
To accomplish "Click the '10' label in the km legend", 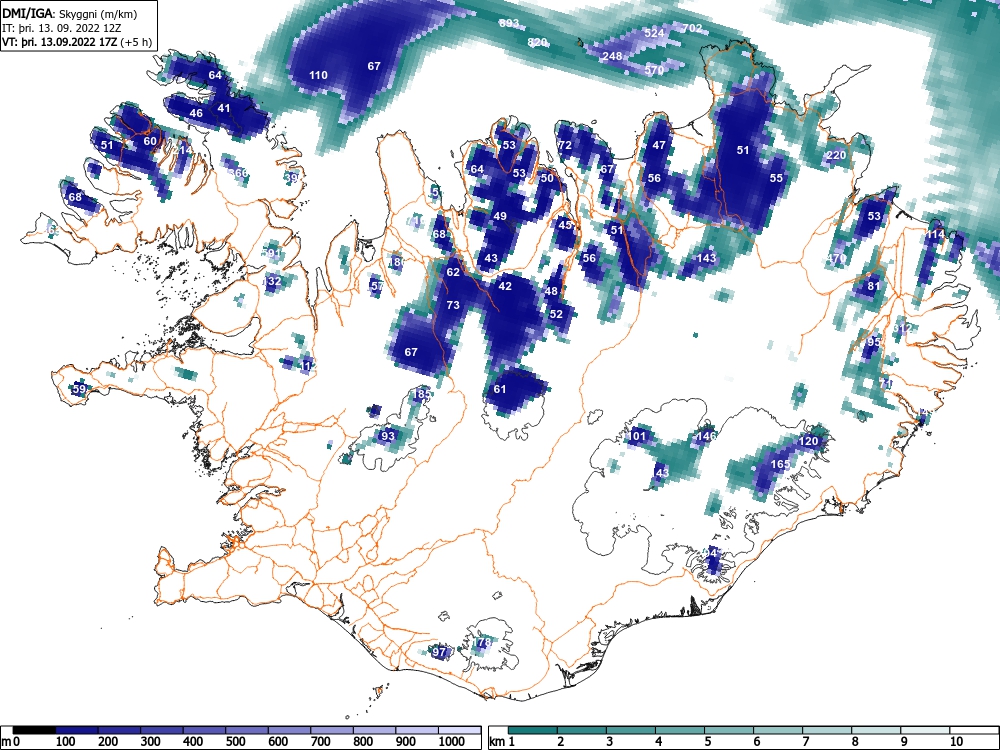I will click(957, 742).
